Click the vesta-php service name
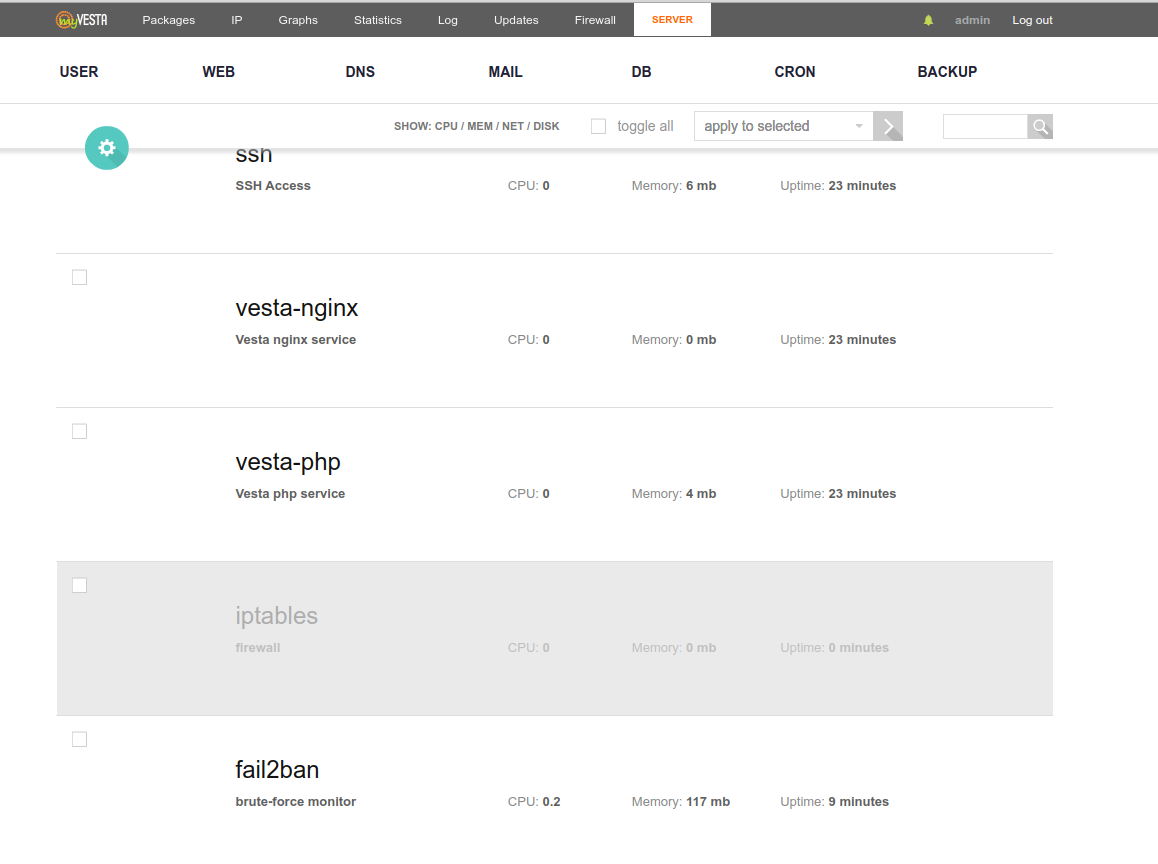The image size is (1158, 864). 288,462
